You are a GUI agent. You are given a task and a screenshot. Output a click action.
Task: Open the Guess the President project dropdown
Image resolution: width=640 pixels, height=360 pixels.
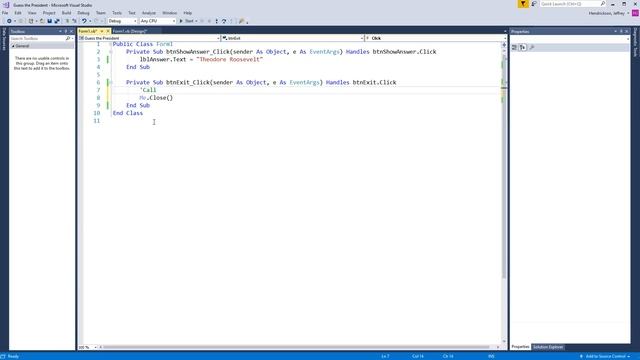click(x=149, y=38)
